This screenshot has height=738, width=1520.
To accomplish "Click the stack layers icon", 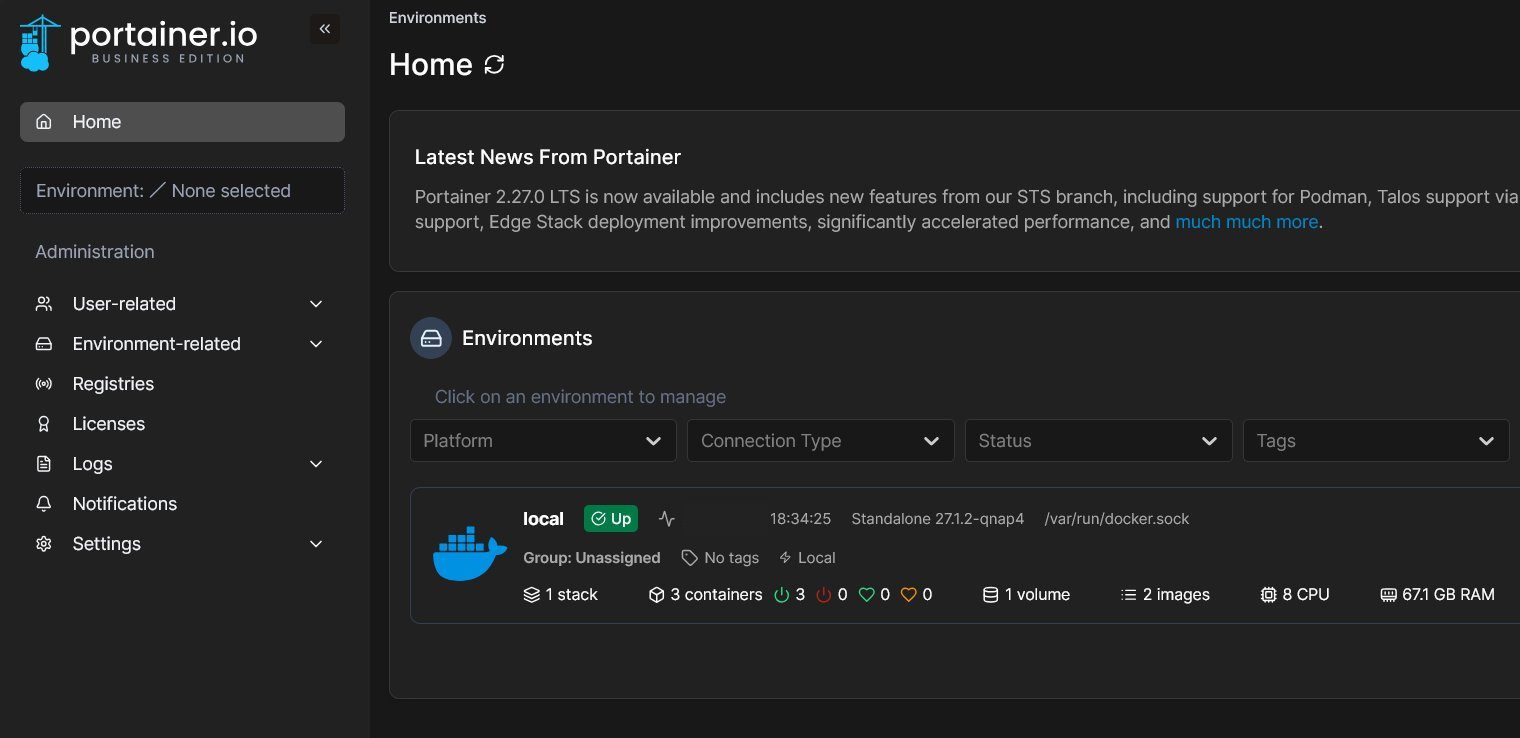I will (x=532, y=594).
